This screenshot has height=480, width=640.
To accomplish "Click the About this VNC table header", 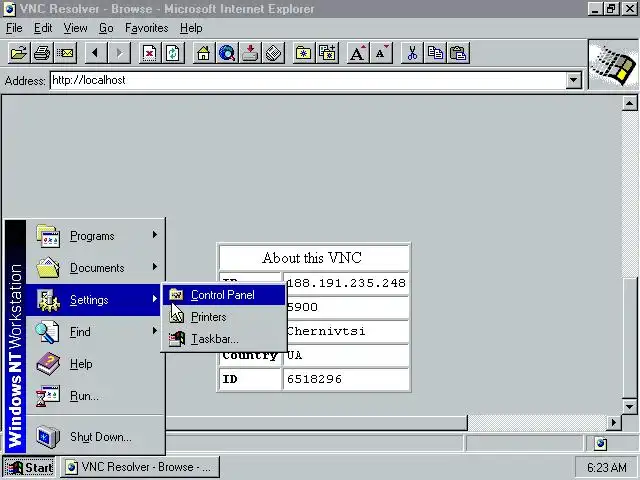I will pyautogui.click(x=313, y=258).
